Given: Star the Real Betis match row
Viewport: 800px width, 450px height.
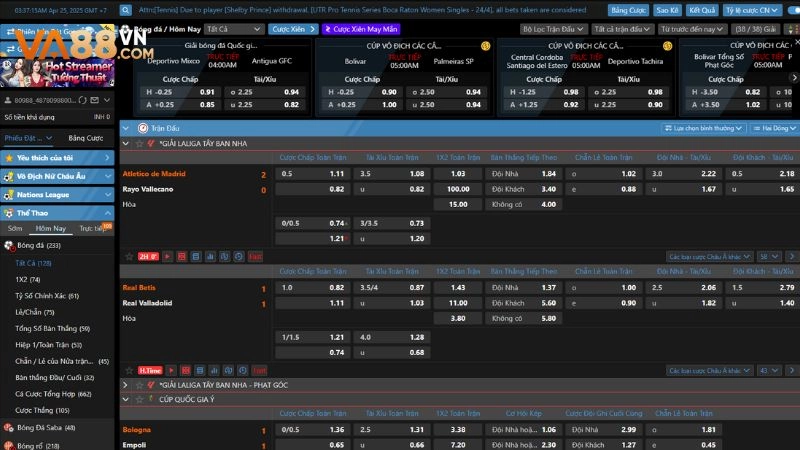Looking at the screenshot, I should [x=129, y=370].
